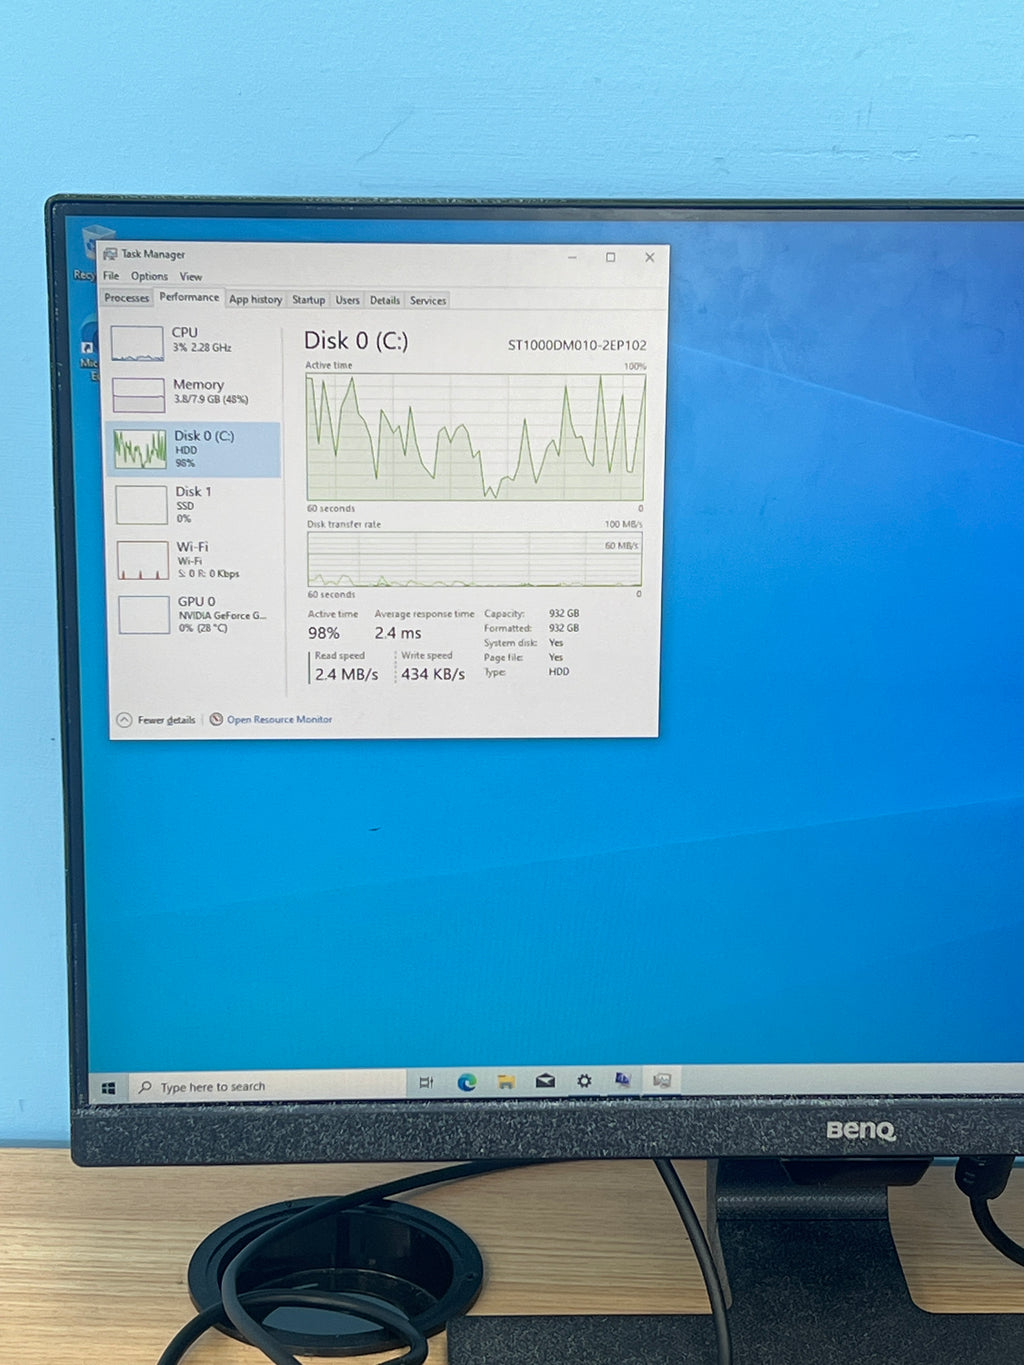The image size is (1024, 1365).
Task: Minimize the Task Manager window
Action: [x=573, y=257]
